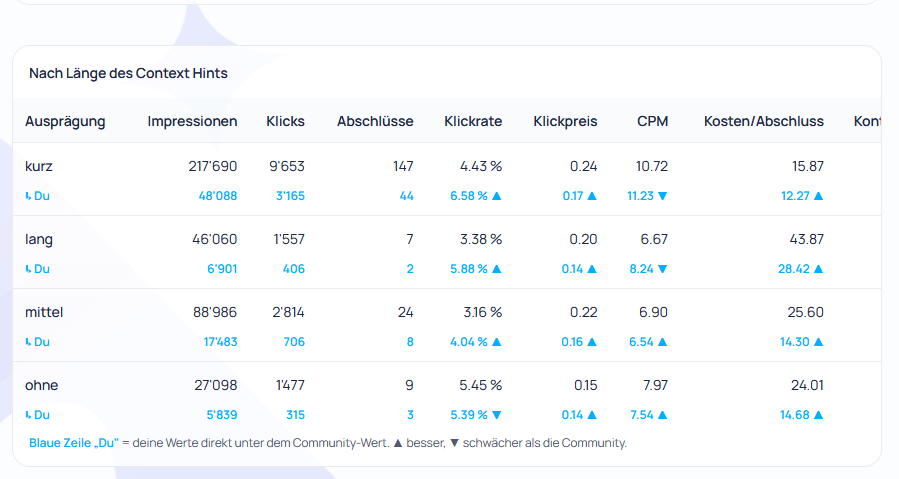Screen dimensions: 899x479
Task: Select the 'lang' row label
Action: [x=39, y=239]
